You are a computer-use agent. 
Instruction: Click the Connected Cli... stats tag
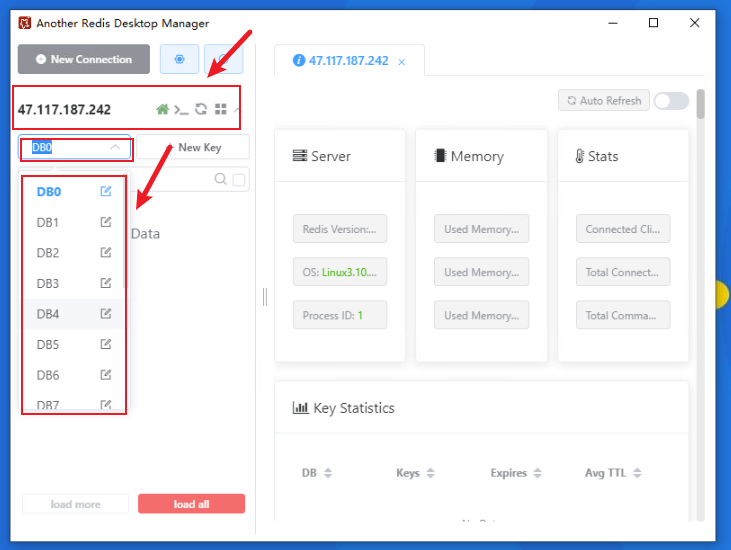pyautogui.click(x=623, y=229)
